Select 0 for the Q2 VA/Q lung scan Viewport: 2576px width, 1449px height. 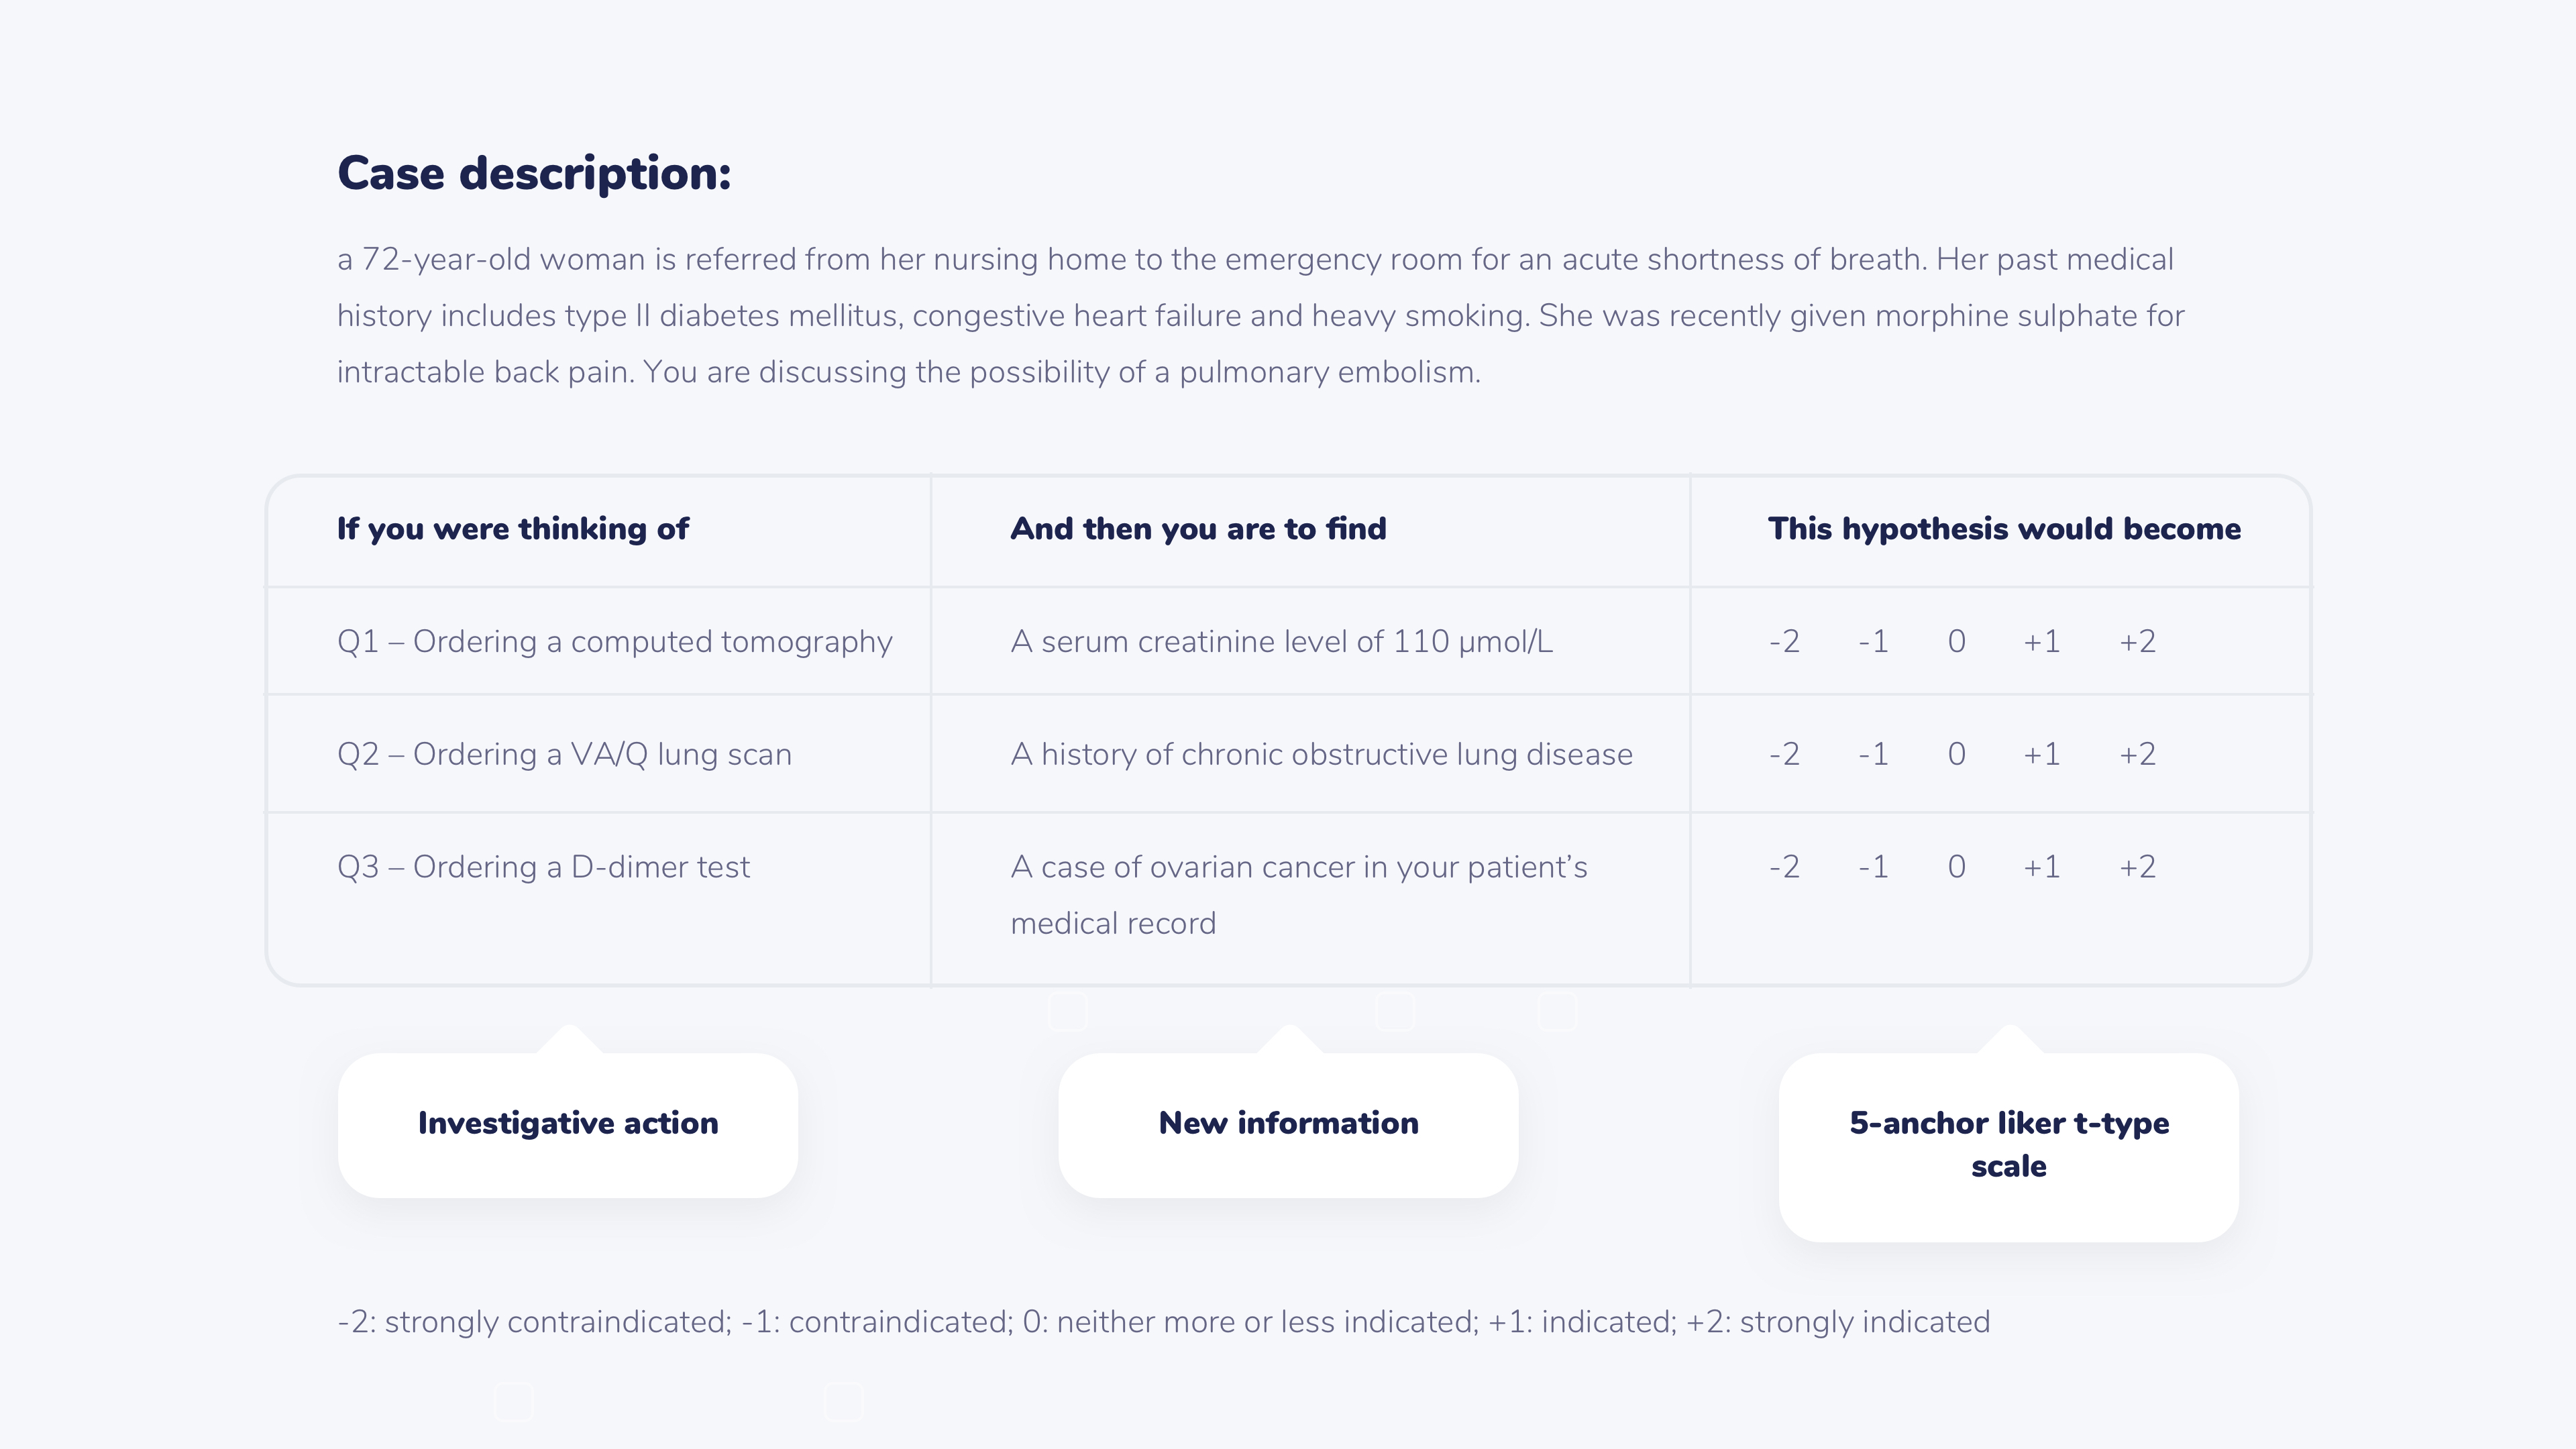pos(1956,754)
